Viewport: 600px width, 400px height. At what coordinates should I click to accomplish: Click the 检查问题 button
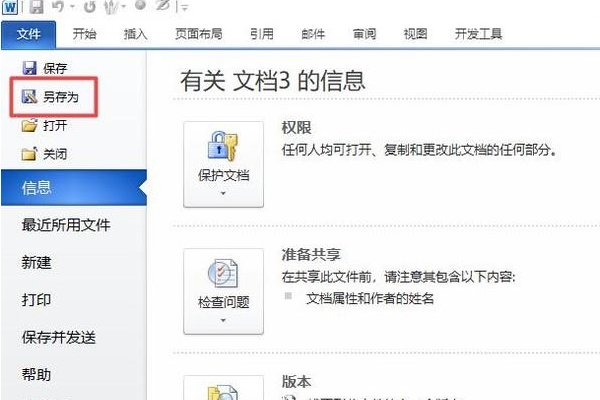click(x=223, y=292)
